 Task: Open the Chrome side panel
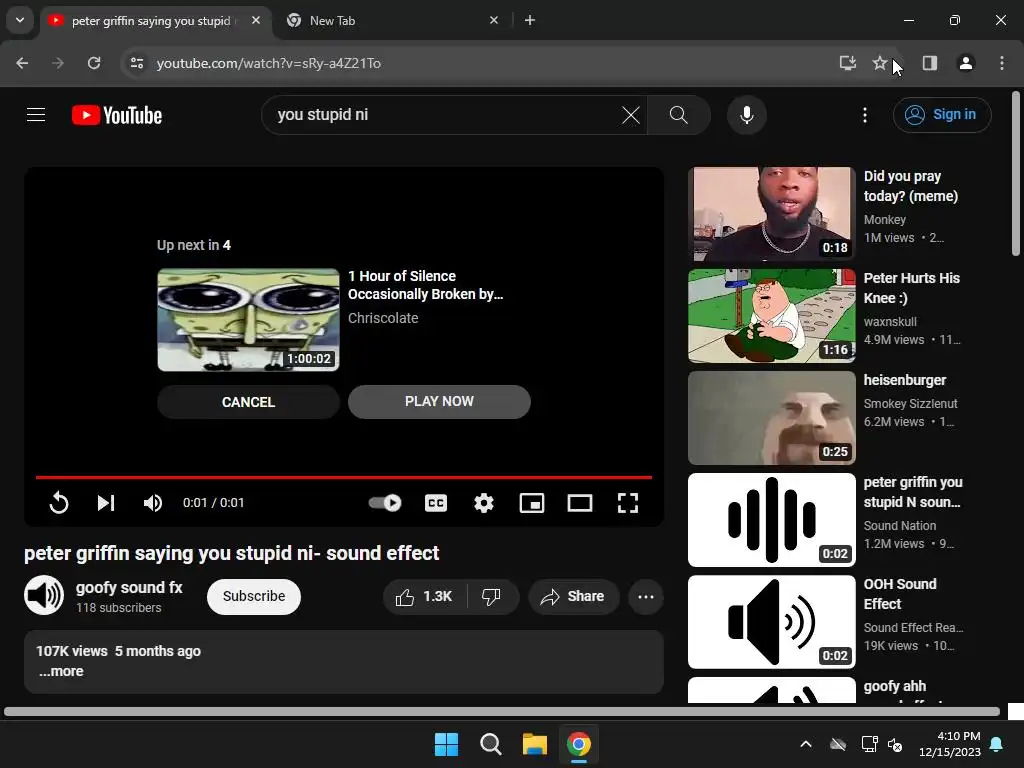pyautogui.click(x=930, y=63)
